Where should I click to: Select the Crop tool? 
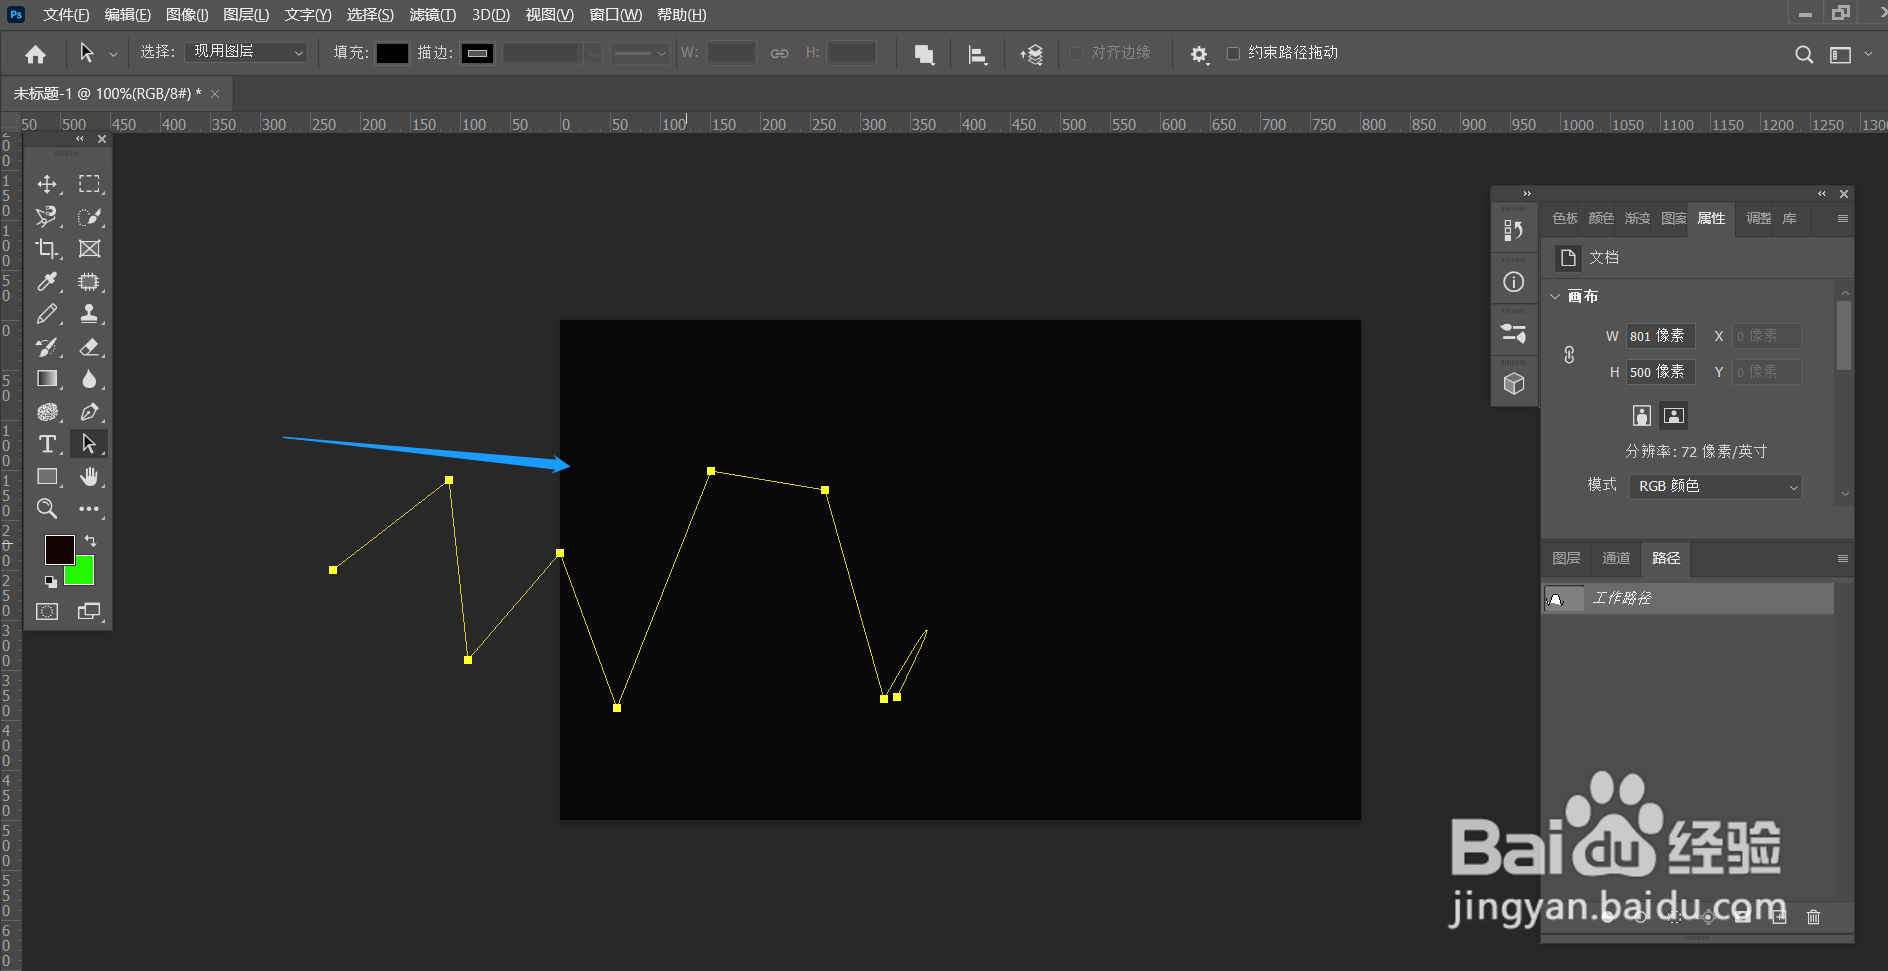[x=47, y=249]
